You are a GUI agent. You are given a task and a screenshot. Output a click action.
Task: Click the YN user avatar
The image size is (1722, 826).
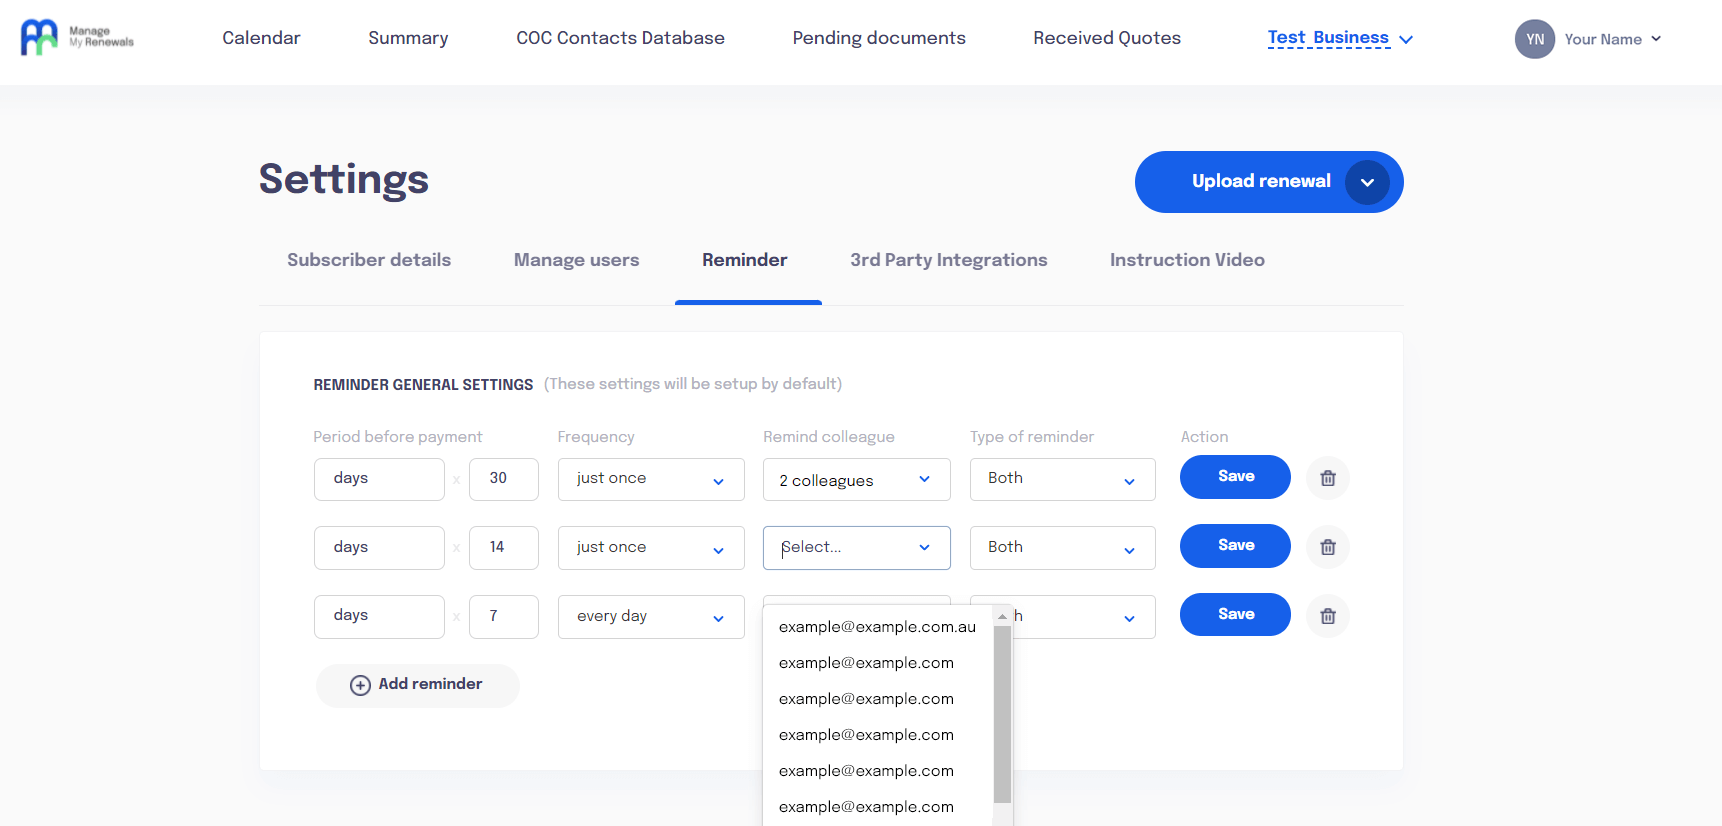1534,39
